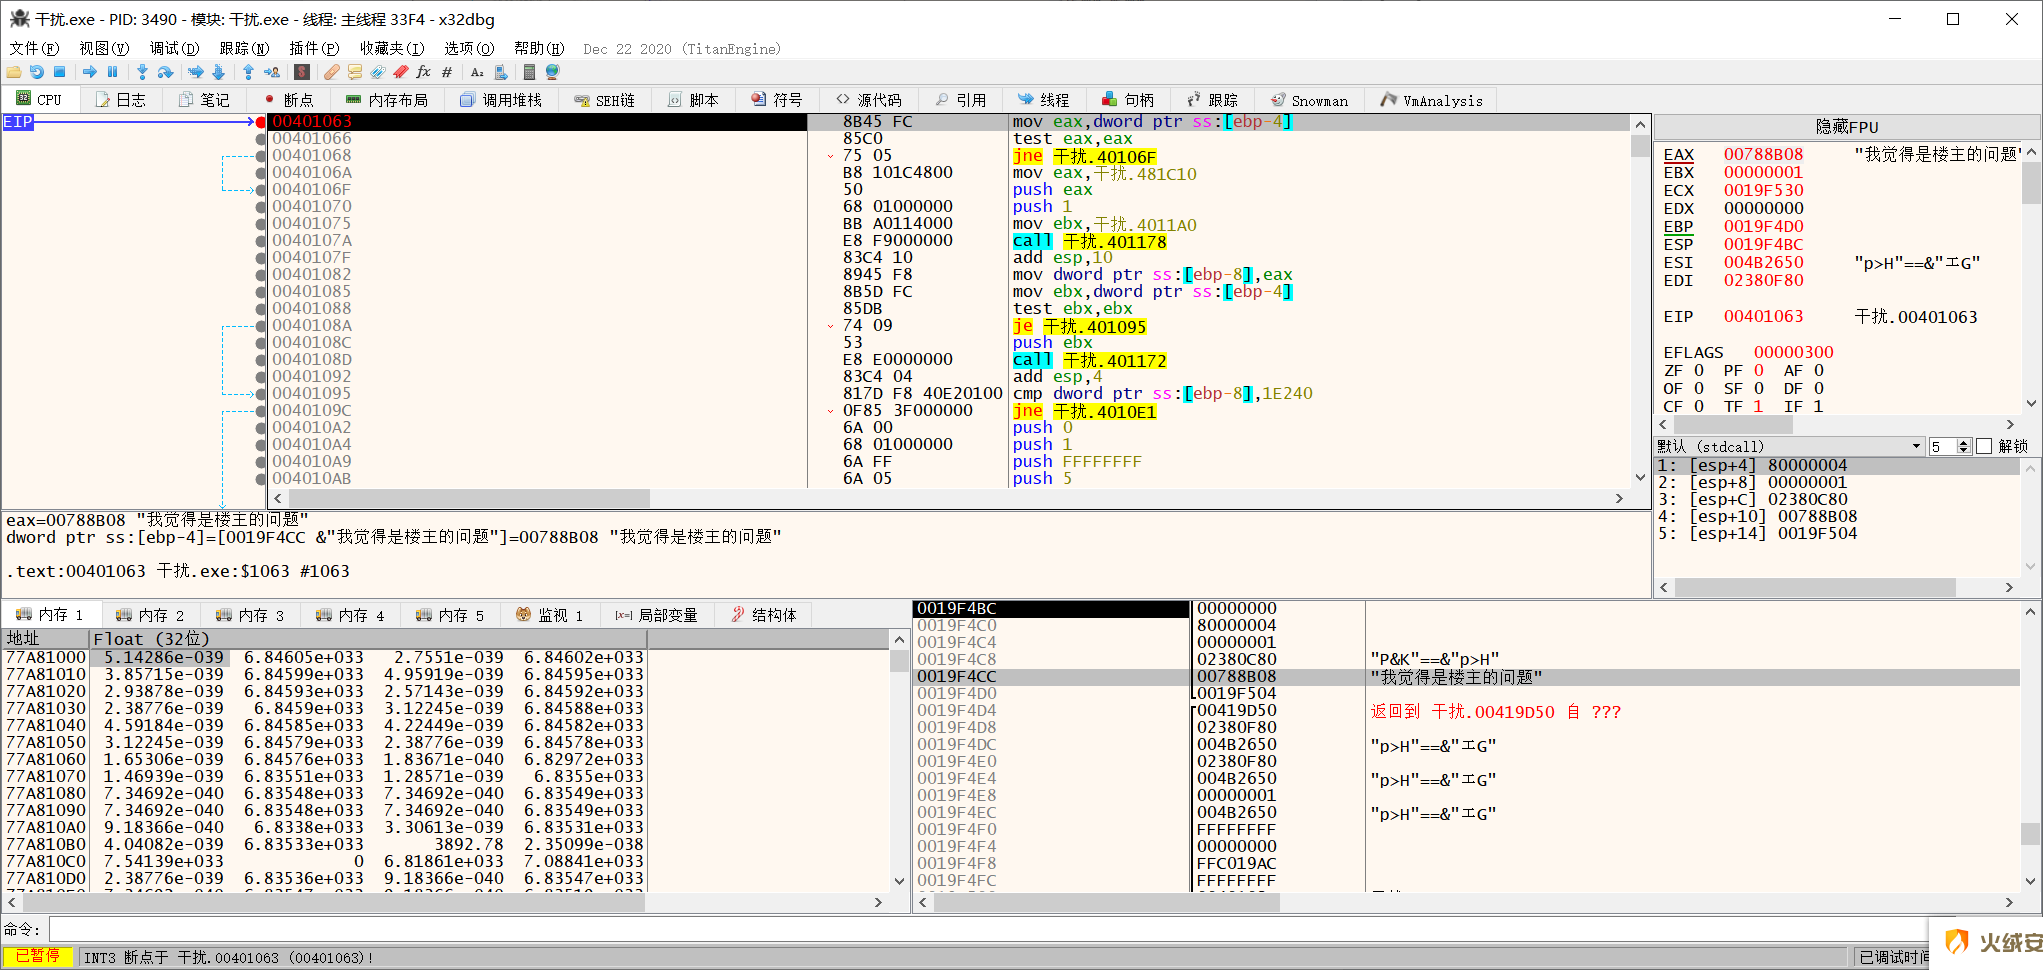Select the jne 干扰.40106F instruction line

pyautogui.click(x=1084, y=156)
